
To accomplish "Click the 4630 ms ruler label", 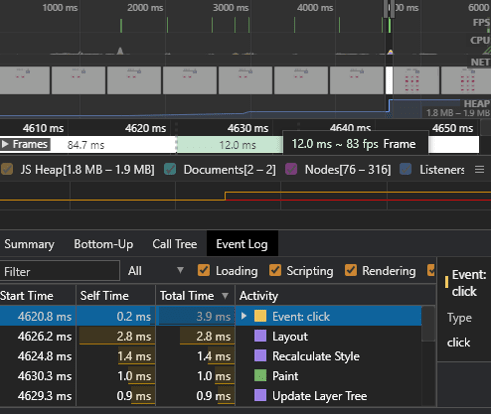I will 248,128.
